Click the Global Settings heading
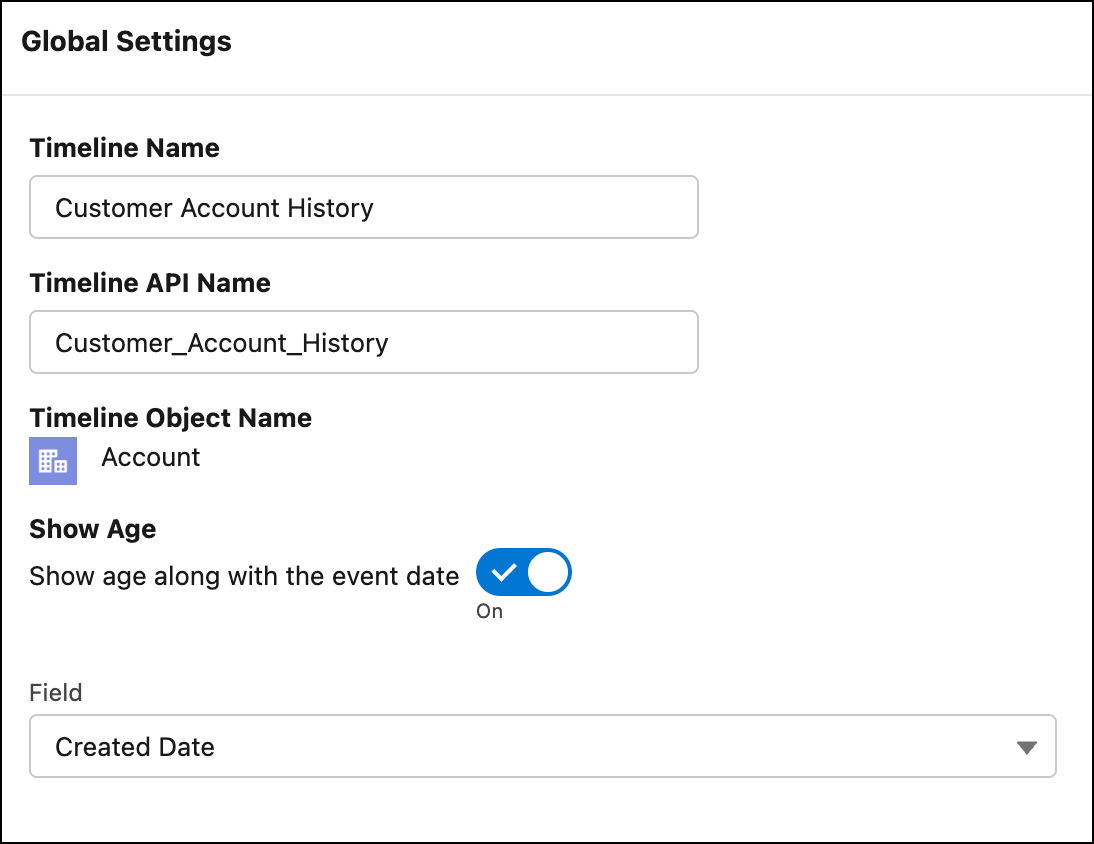This screenshot has width=1094, height=844. pyautogui.click(x=128, y=41)
